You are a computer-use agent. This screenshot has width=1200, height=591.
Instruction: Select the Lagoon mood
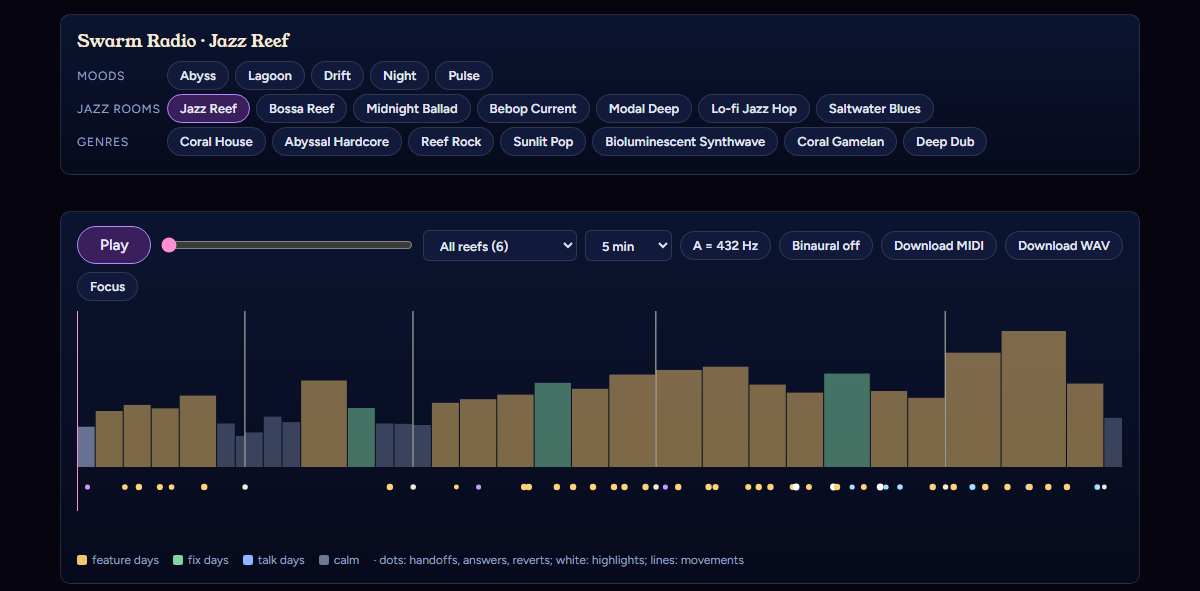click(270, 76)
